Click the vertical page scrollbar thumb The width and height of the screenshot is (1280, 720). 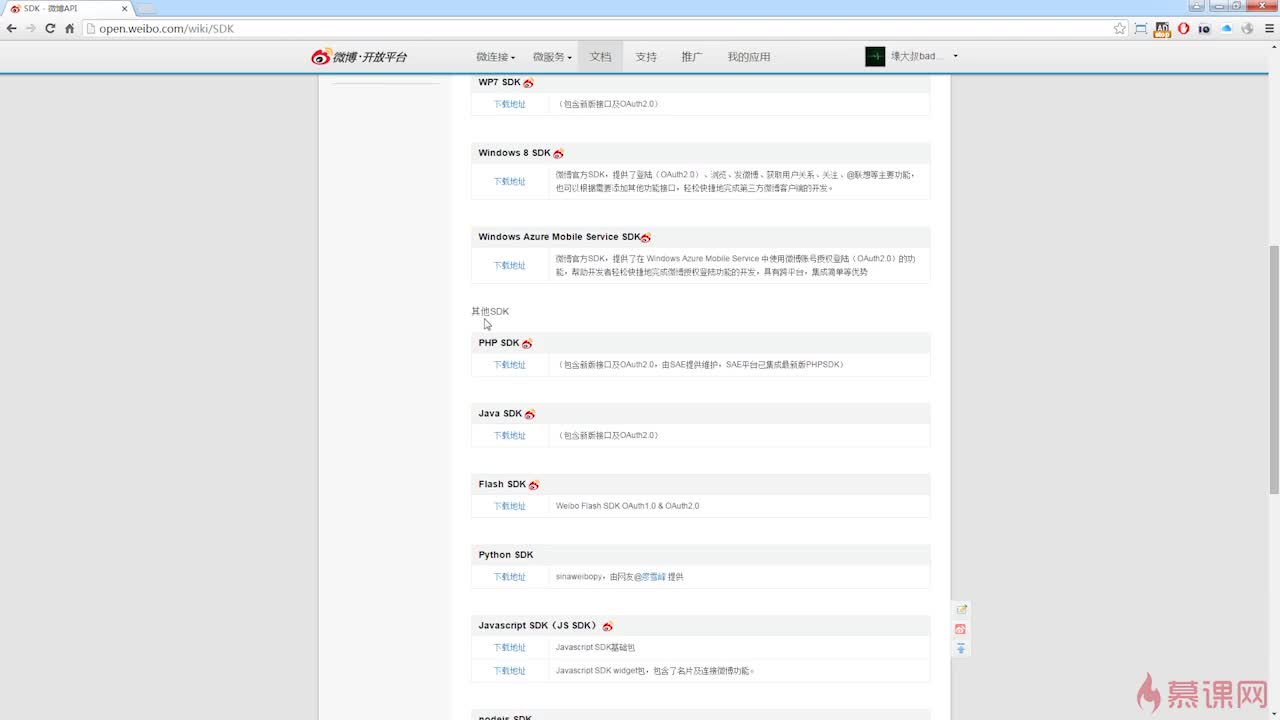pyautogui.click(x=1274, y=368)
